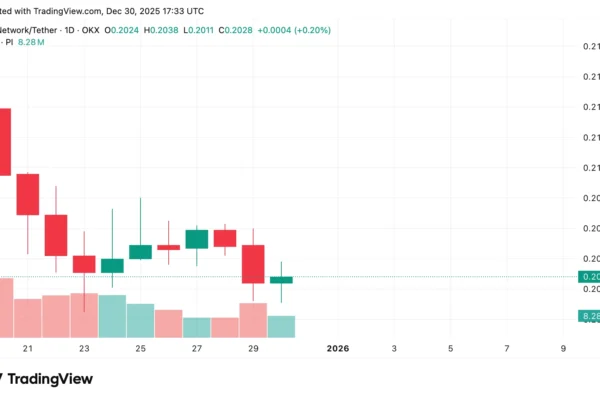Viewport: 600px width, 400px height.
Task: Click the 2026 label on the time axis
Action: [338, 349]
